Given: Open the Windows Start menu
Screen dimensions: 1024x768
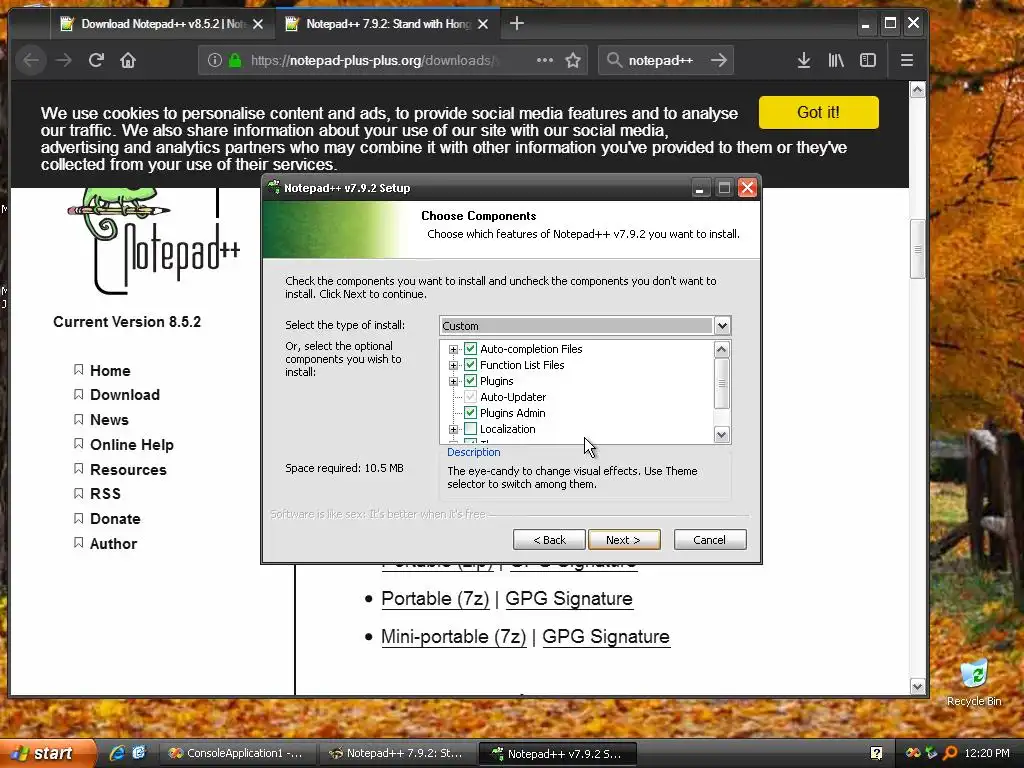Looking at the screenshot, I should [x=46, y=753].
